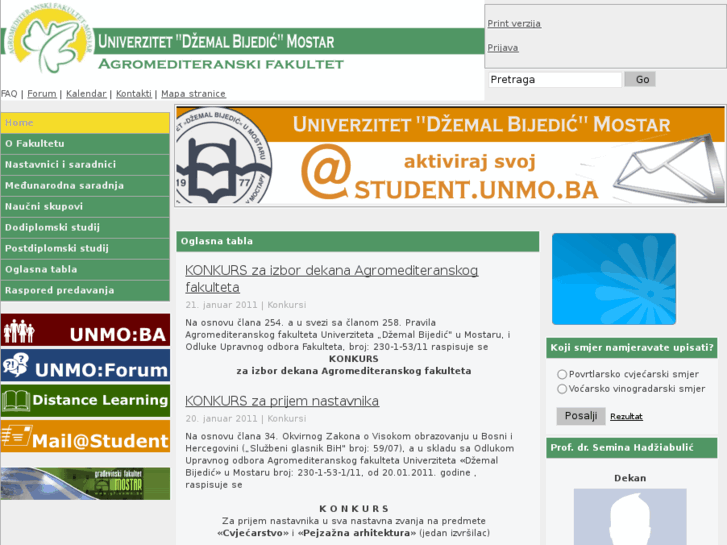The image size is (727, 545).
Task: Go to the Home menu item
Action: (85, 123)
